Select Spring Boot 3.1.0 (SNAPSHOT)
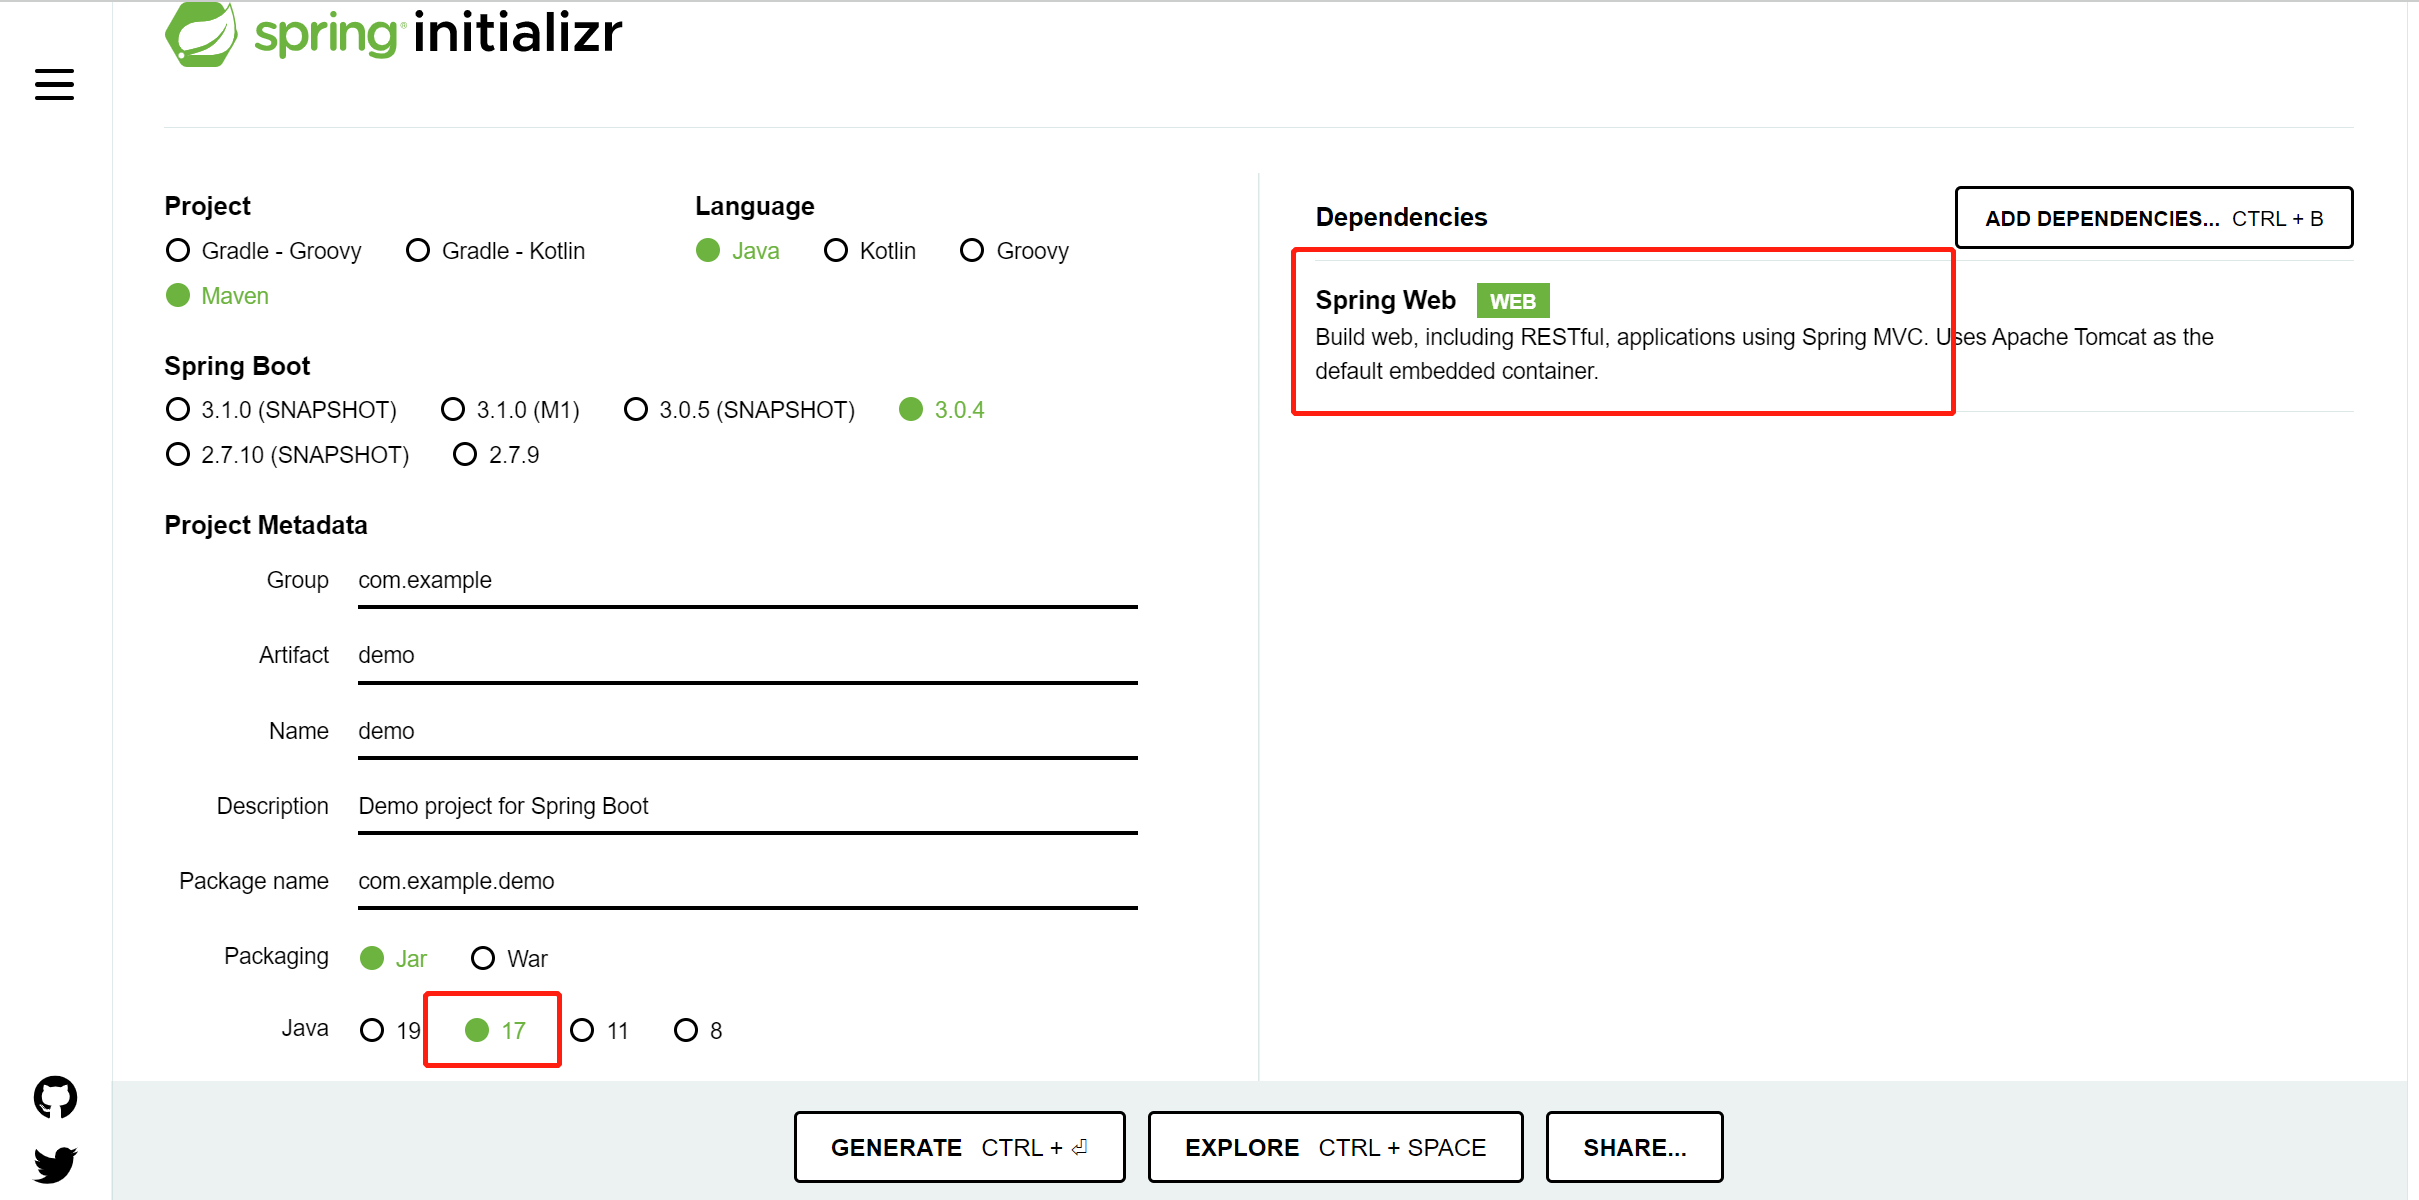 [x=281, y=410]
